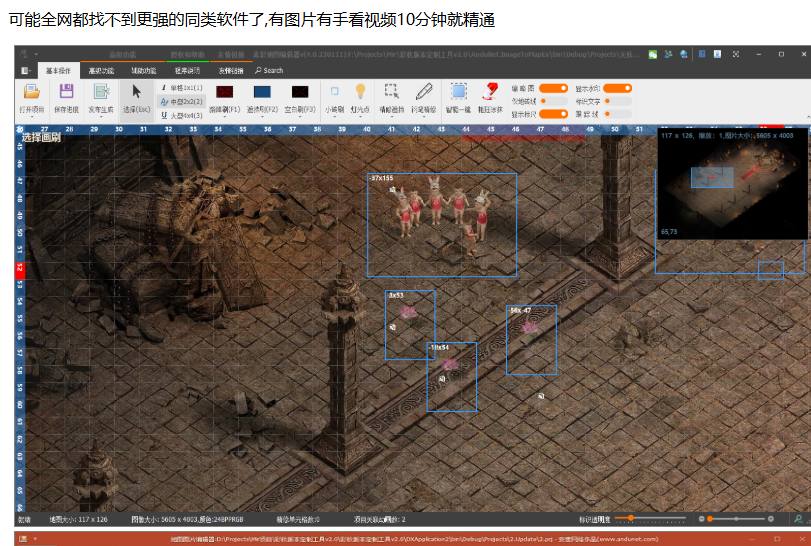Select the 37x155 monster group box
811x546 pixels.
click(442, 225)
